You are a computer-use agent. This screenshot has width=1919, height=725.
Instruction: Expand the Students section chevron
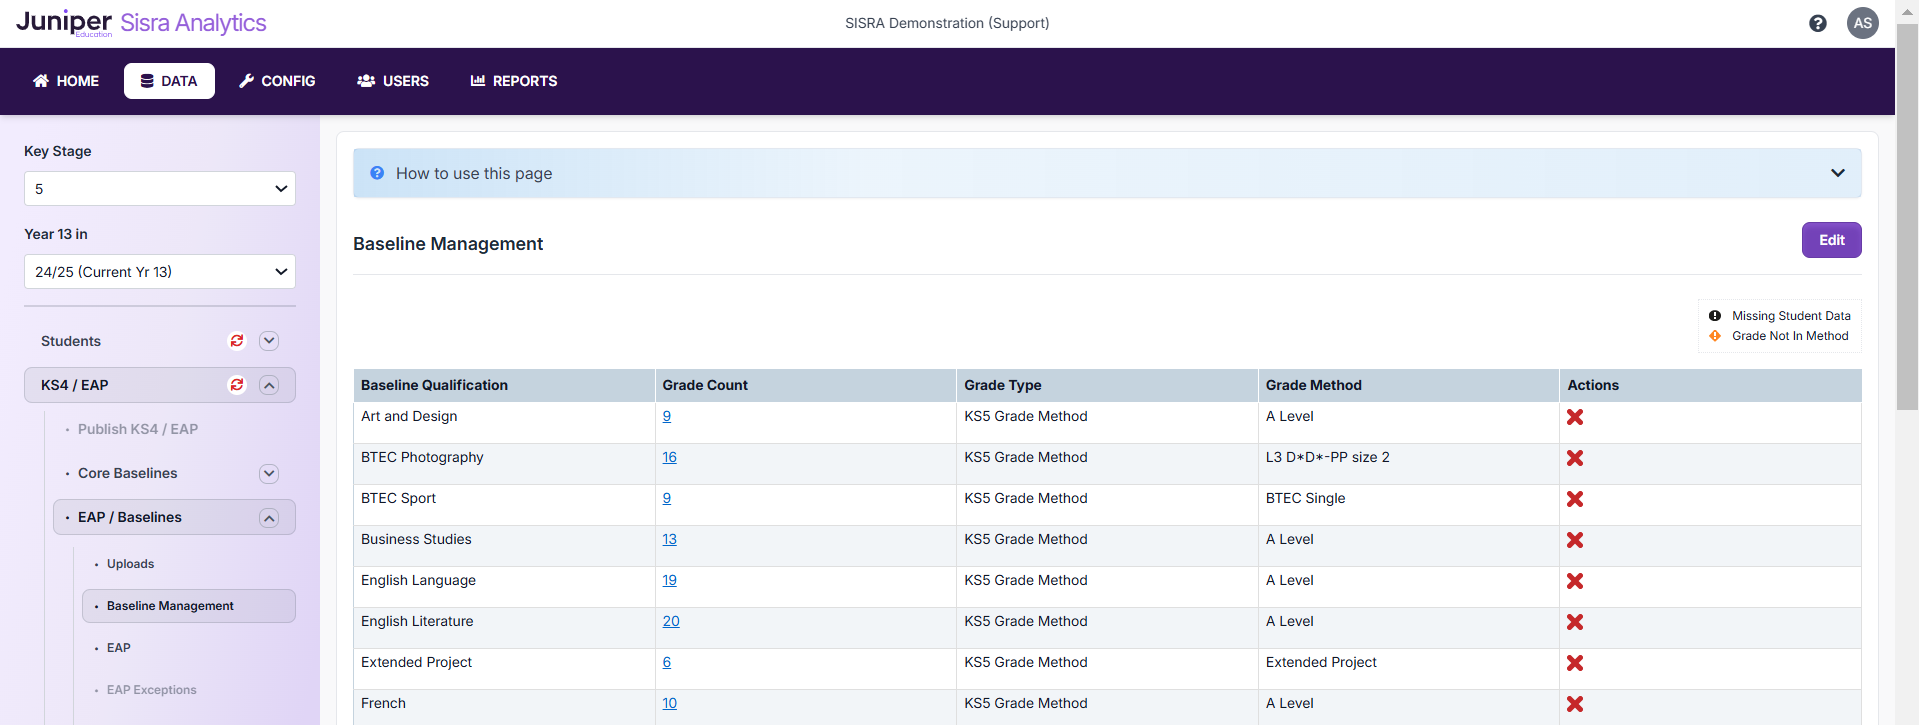tap(269, 341)
